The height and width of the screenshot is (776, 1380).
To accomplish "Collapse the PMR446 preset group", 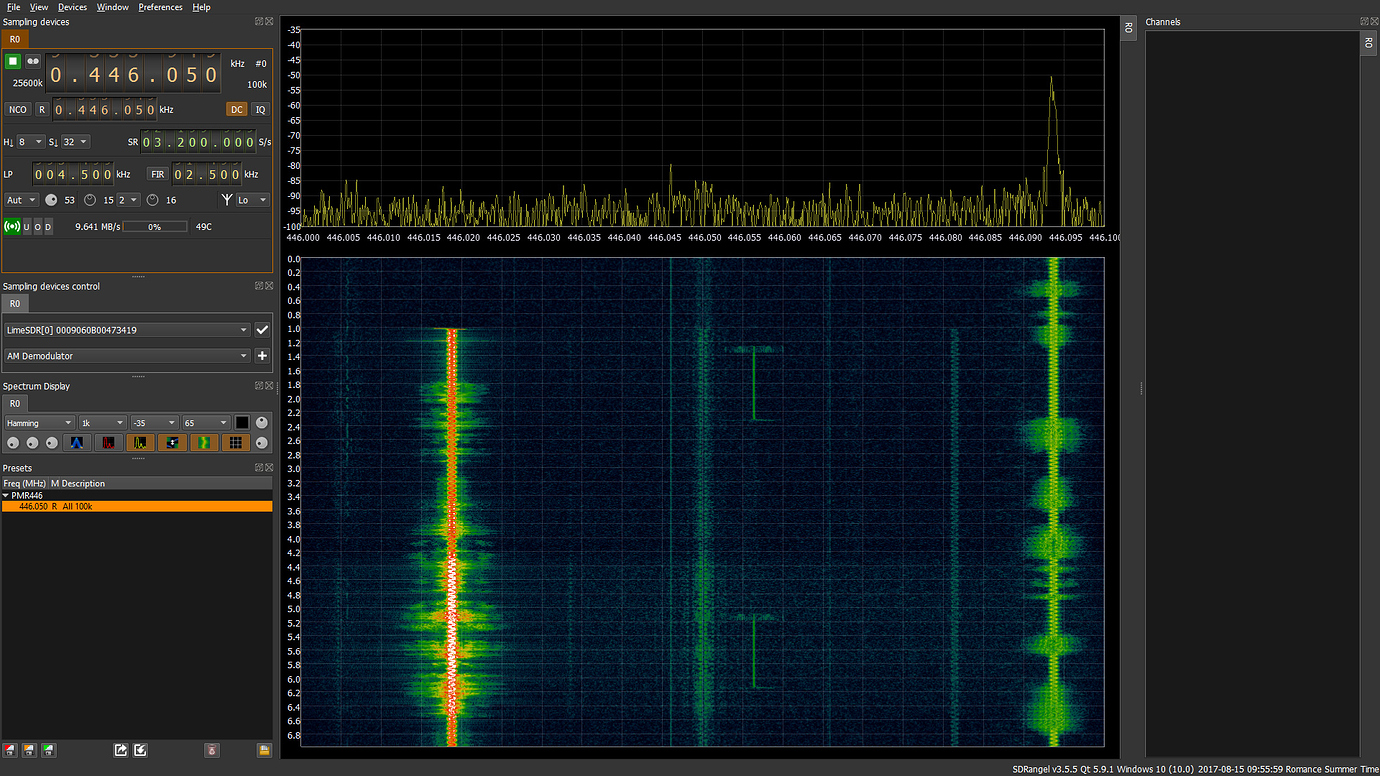I will point(5,495).
